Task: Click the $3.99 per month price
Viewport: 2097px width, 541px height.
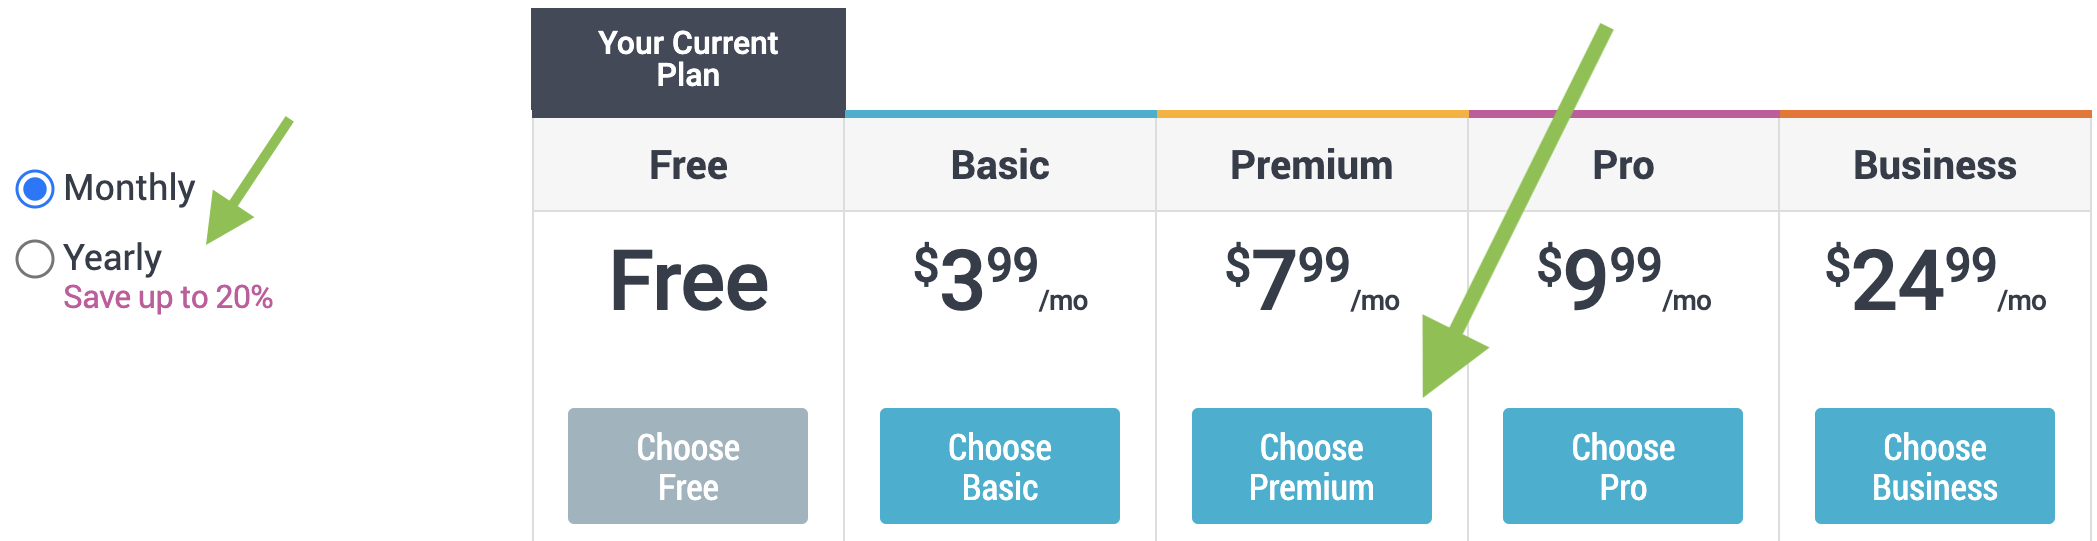Action: pyautogui.click(x=1000, y=279)
